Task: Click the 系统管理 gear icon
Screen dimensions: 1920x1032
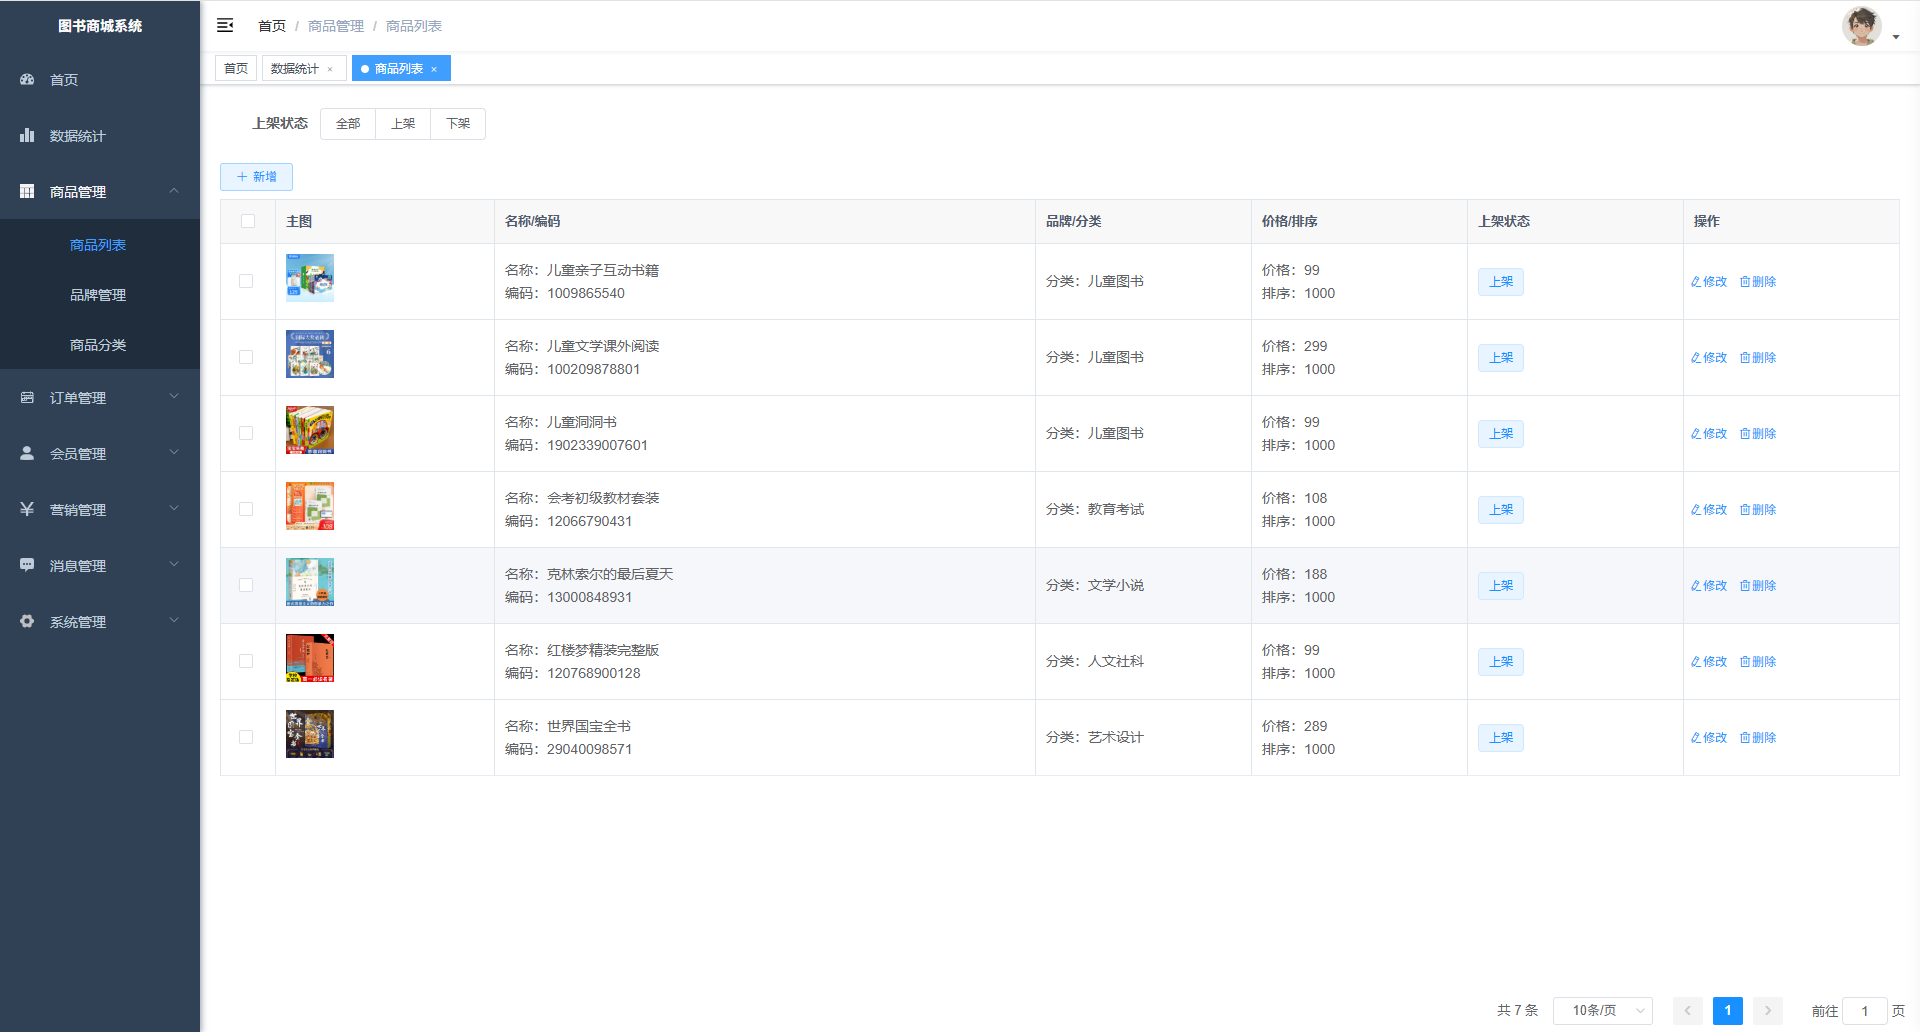Action: [x=27, y=621]
